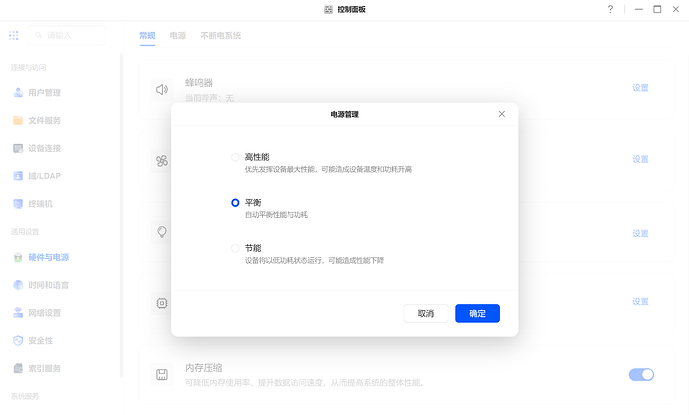Select the 节能 radio option
This screenshot has height=415, width=689.
coord(236,248)
